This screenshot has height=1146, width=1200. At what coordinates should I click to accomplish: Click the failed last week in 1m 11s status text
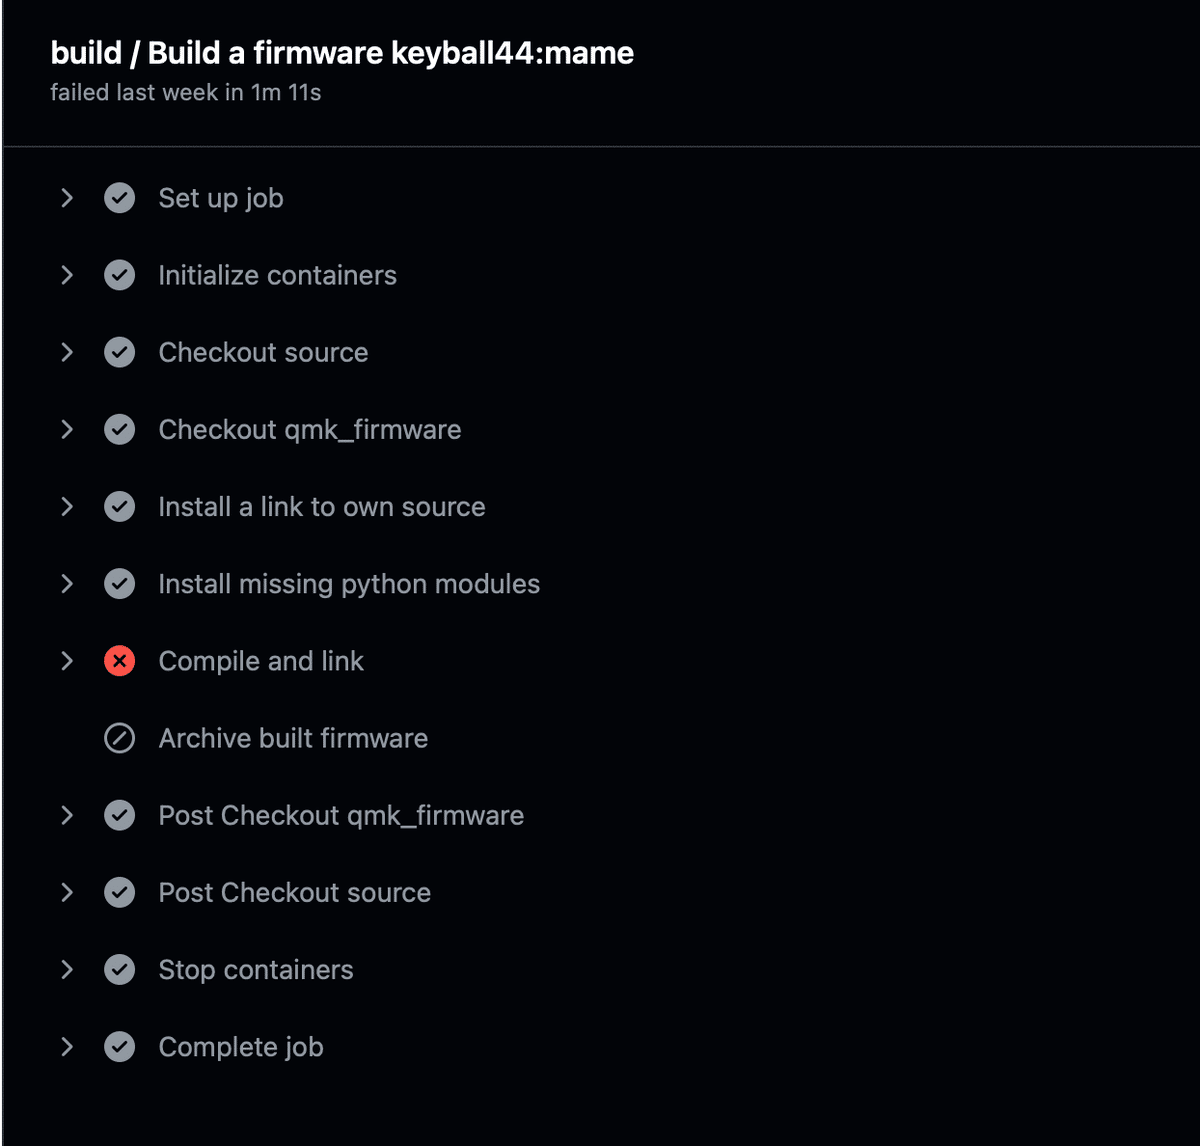(186, 93)
